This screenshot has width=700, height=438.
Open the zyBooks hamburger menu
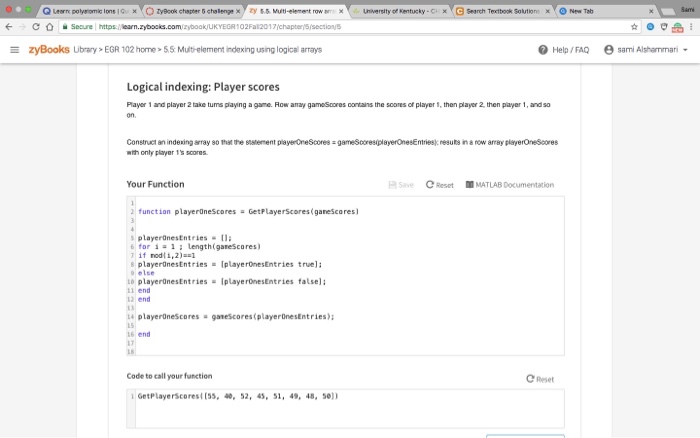coord(15,50)
